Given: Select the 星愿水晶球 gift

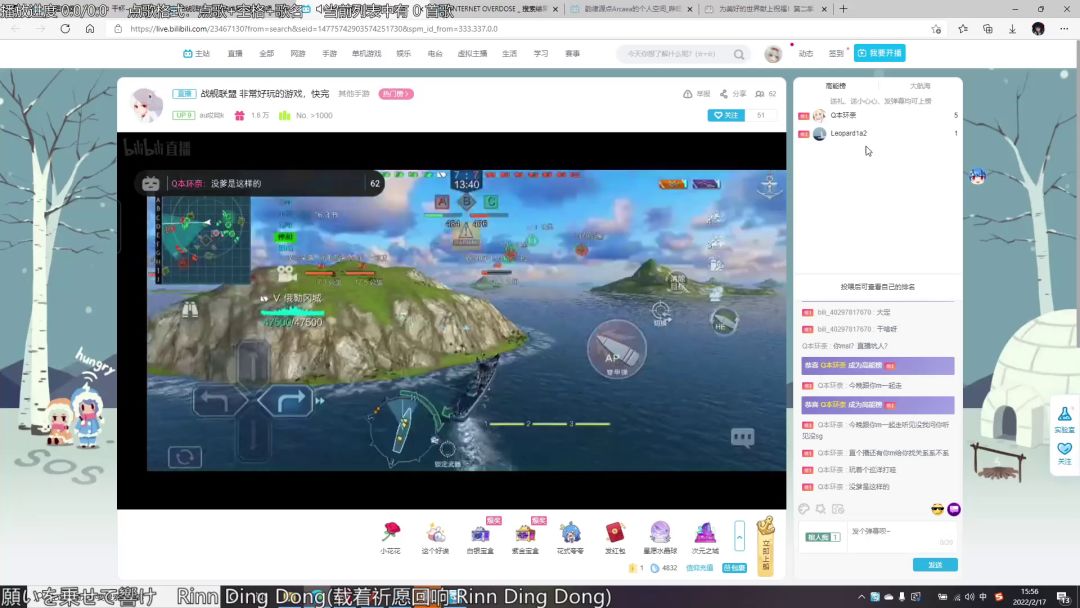Looking at the screenshot, I should click(x=660, y=538).
